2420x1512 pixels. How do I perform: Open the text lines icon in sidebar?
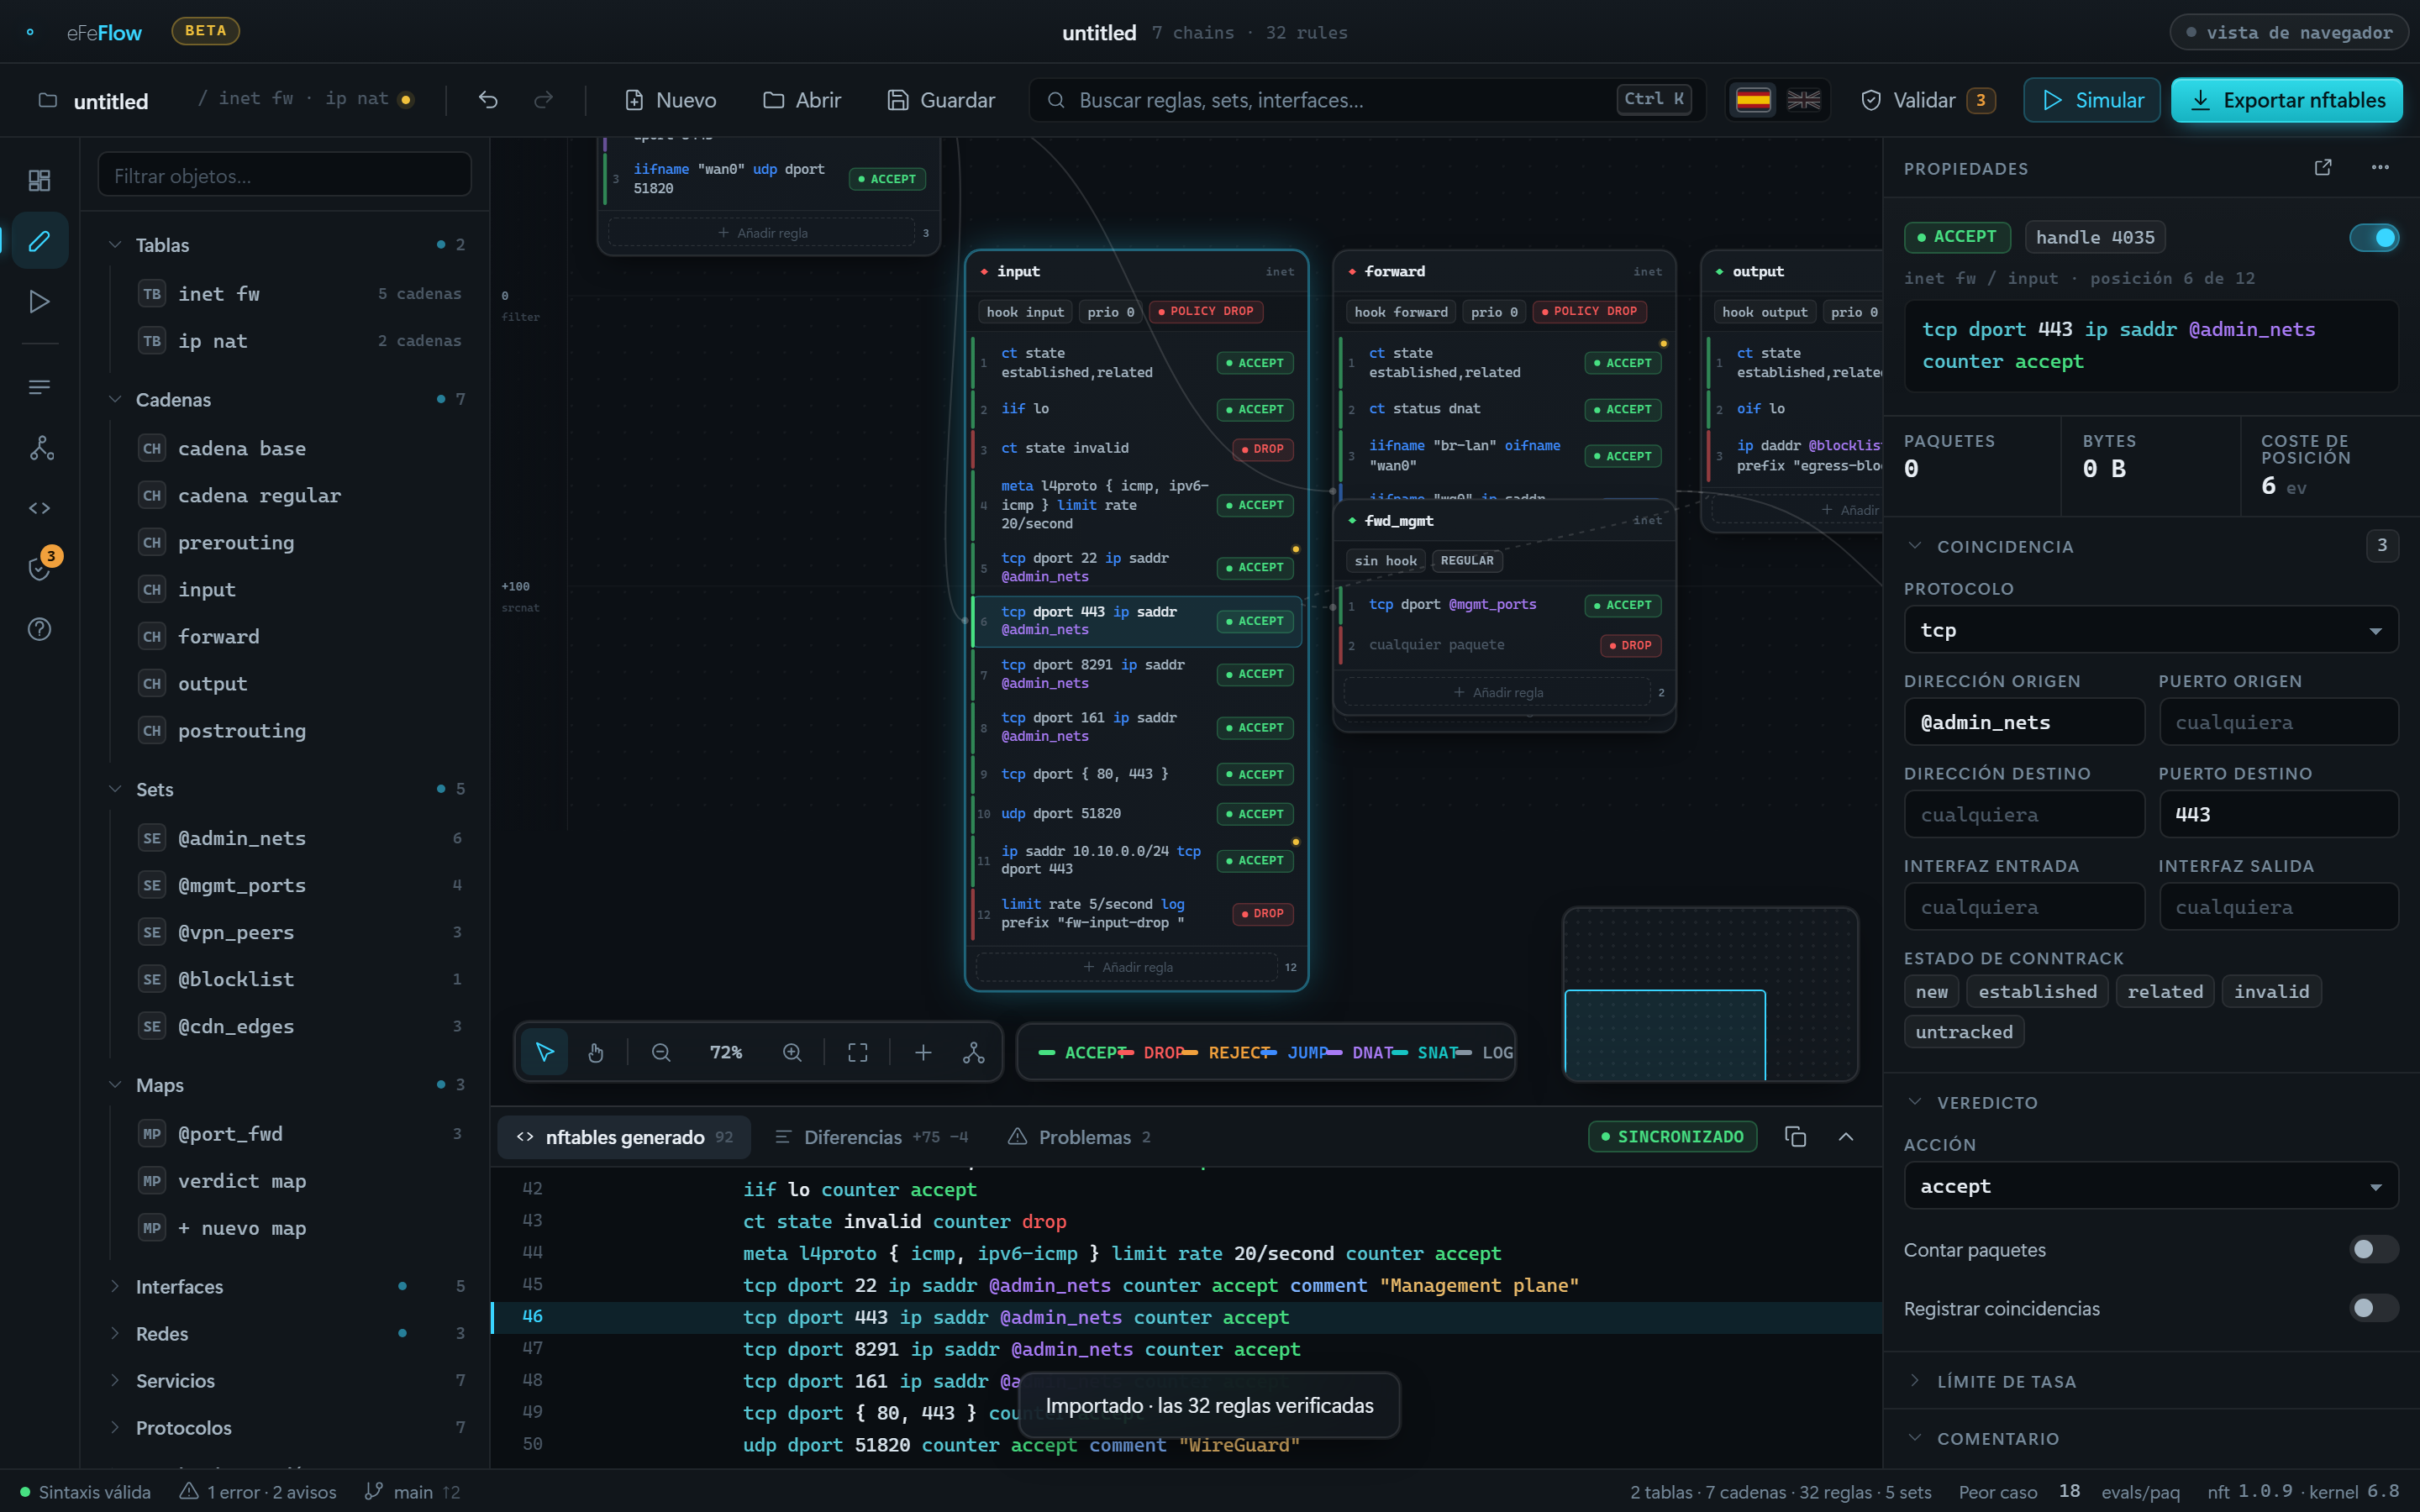39,387
